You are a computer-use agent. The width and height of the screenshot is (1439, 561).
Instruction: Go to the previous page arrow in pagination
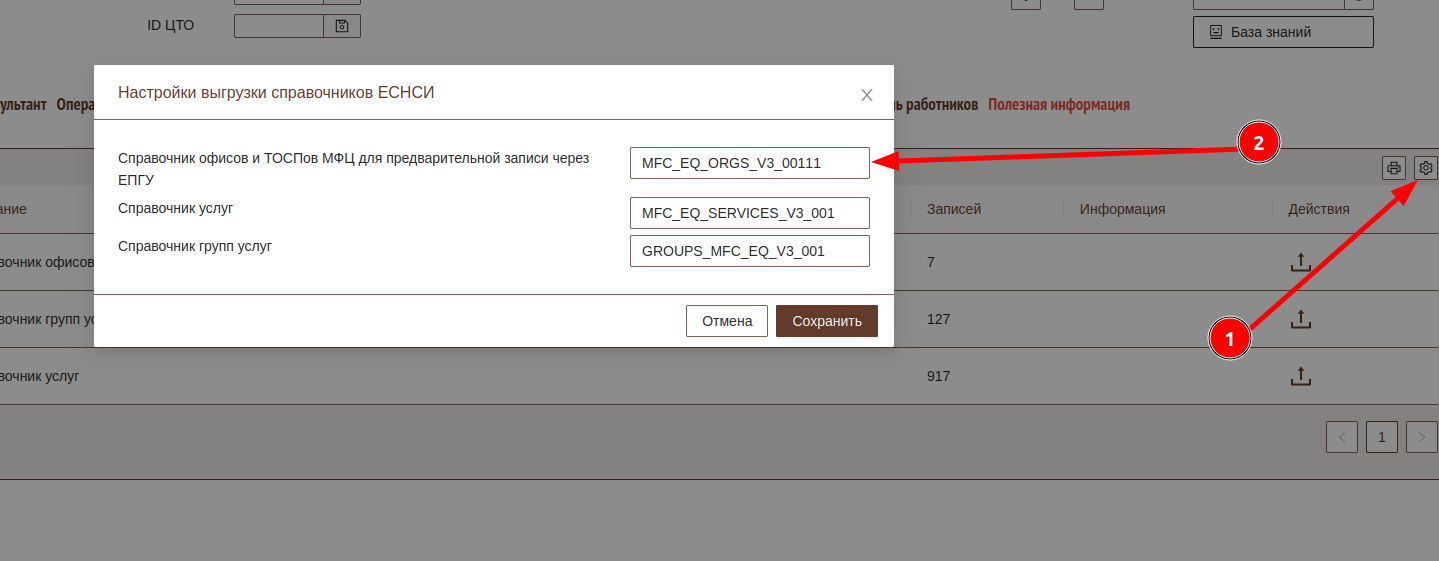tap(1341, 437)
